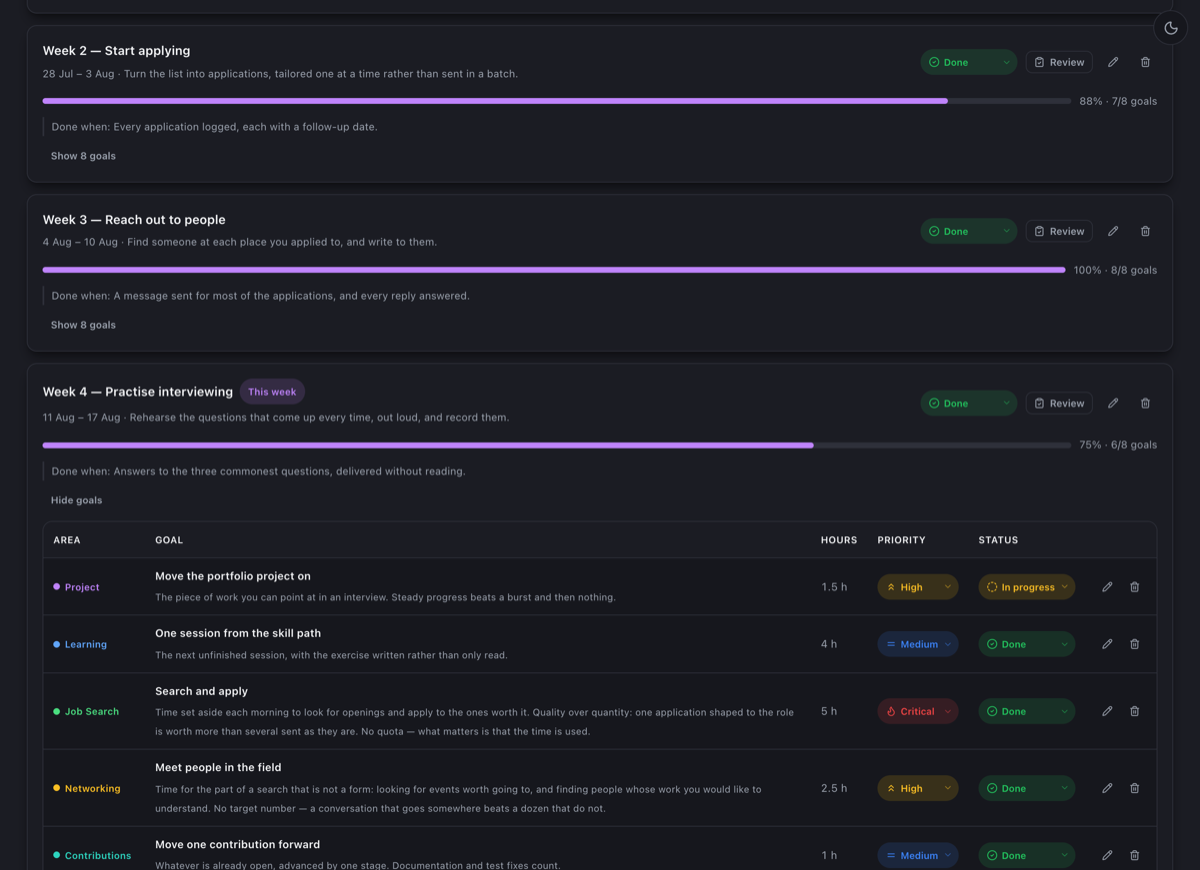The image size is (1200, 870).
Task: Change High priority of the portfolio project goal
Action: [918, 587]
